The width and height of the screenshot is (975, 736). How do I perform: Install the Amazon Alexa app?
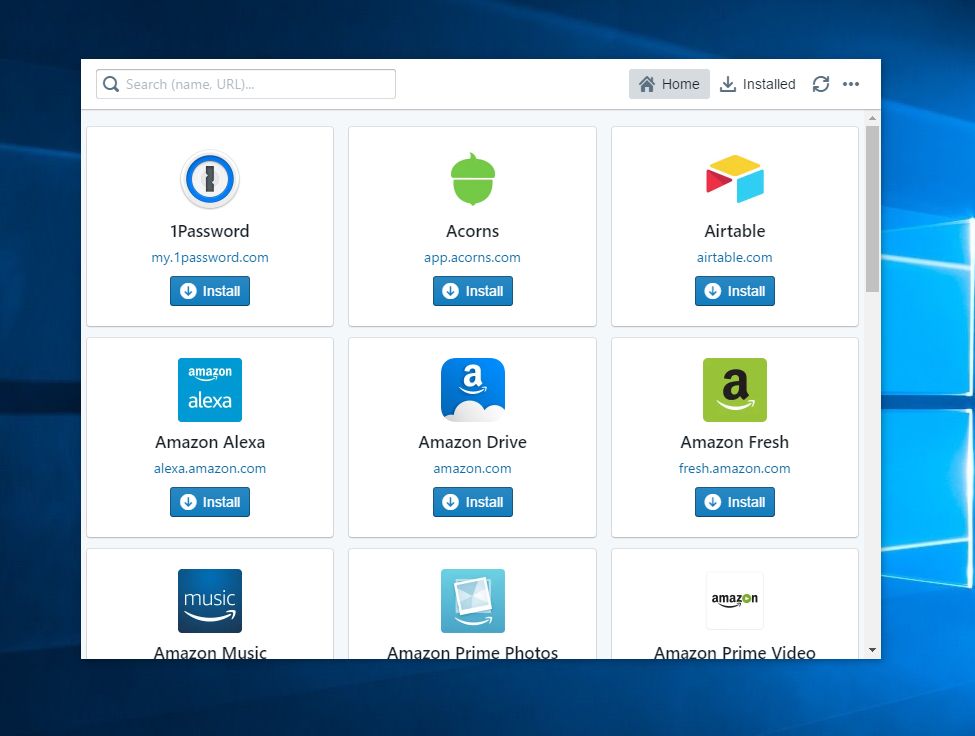(210, 502)
